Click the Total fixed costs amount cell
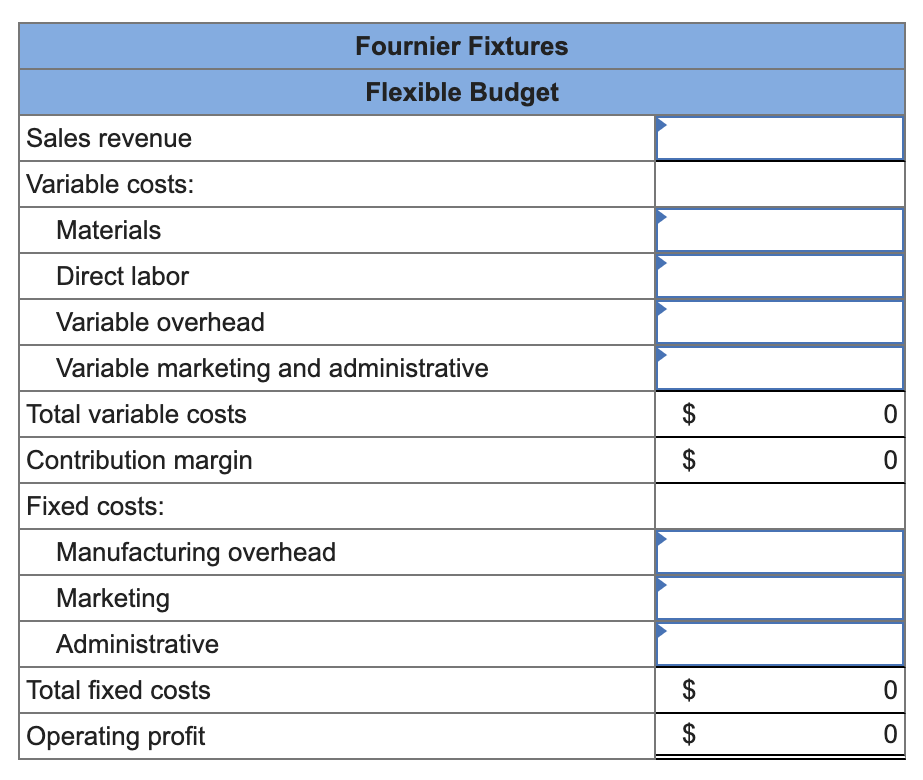The width and height of the screenshot is (923, 780). pyautogui.click(x=780, y=690)
